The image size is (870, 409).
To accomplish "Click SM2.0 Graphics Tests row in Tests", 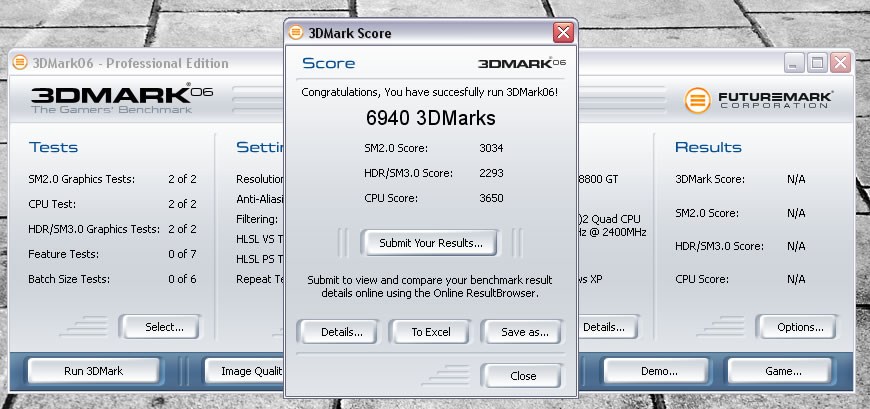I will coord(113,179).
